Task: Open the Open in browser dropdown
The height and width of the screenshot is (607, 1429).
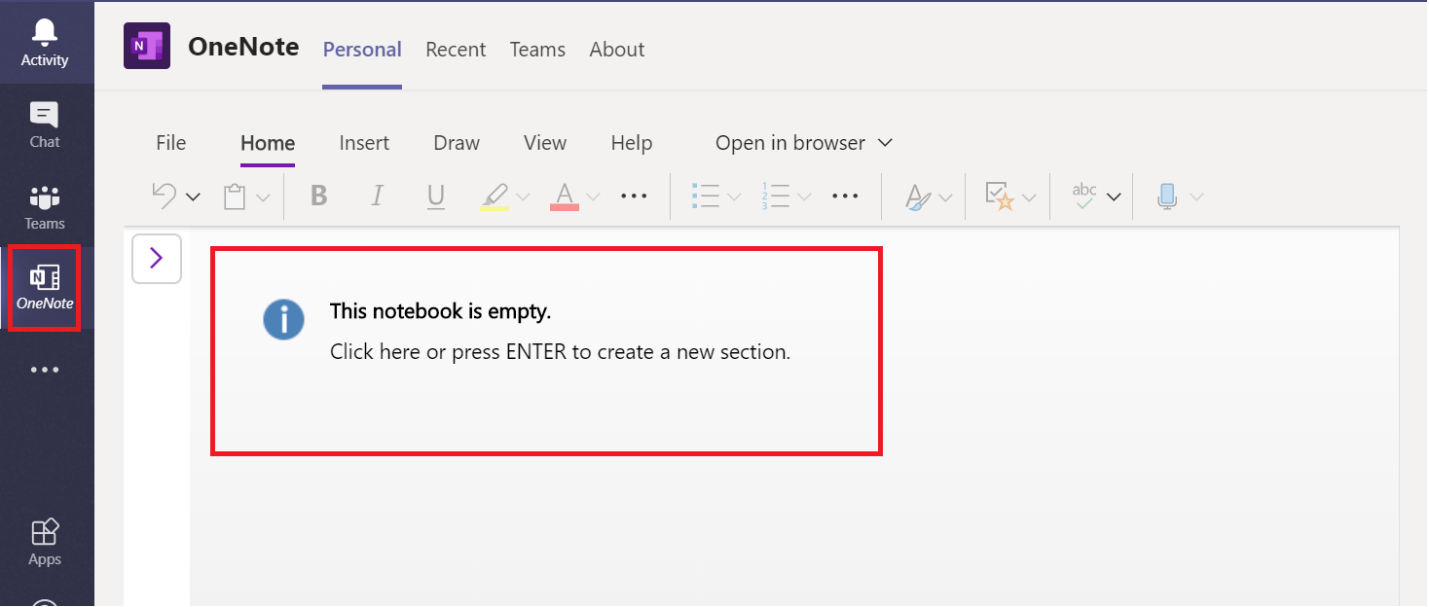Action: [804, 143]
